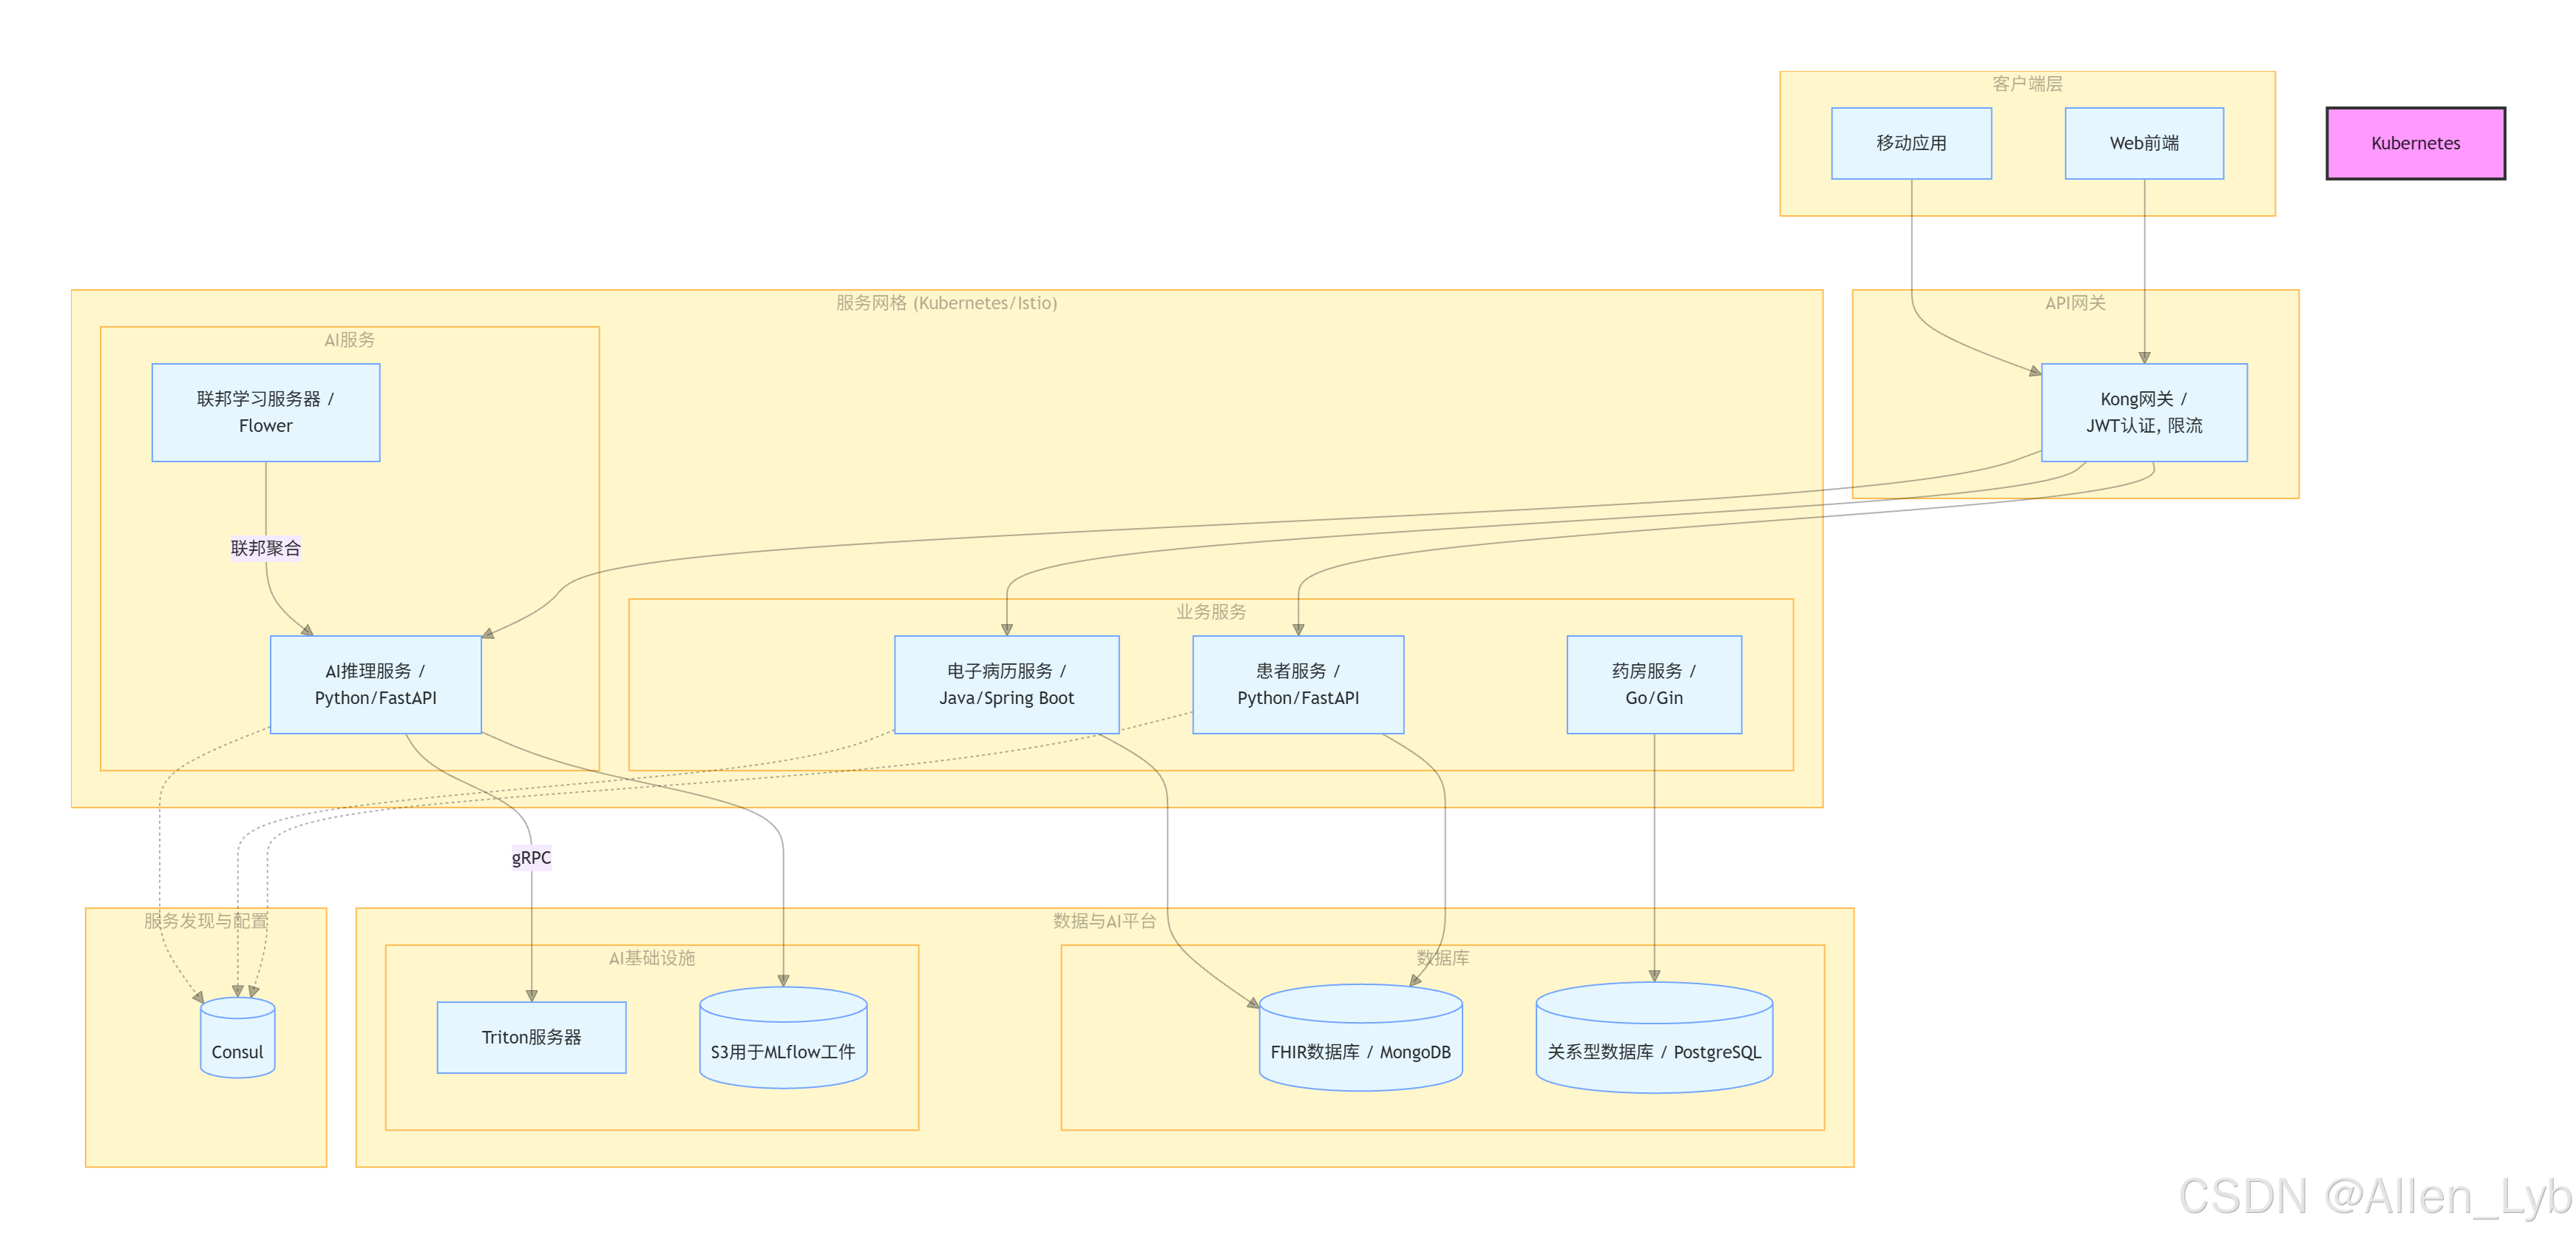
Task: Select the 联邦学习服务器 / Flower node
Action: point(265,412)
